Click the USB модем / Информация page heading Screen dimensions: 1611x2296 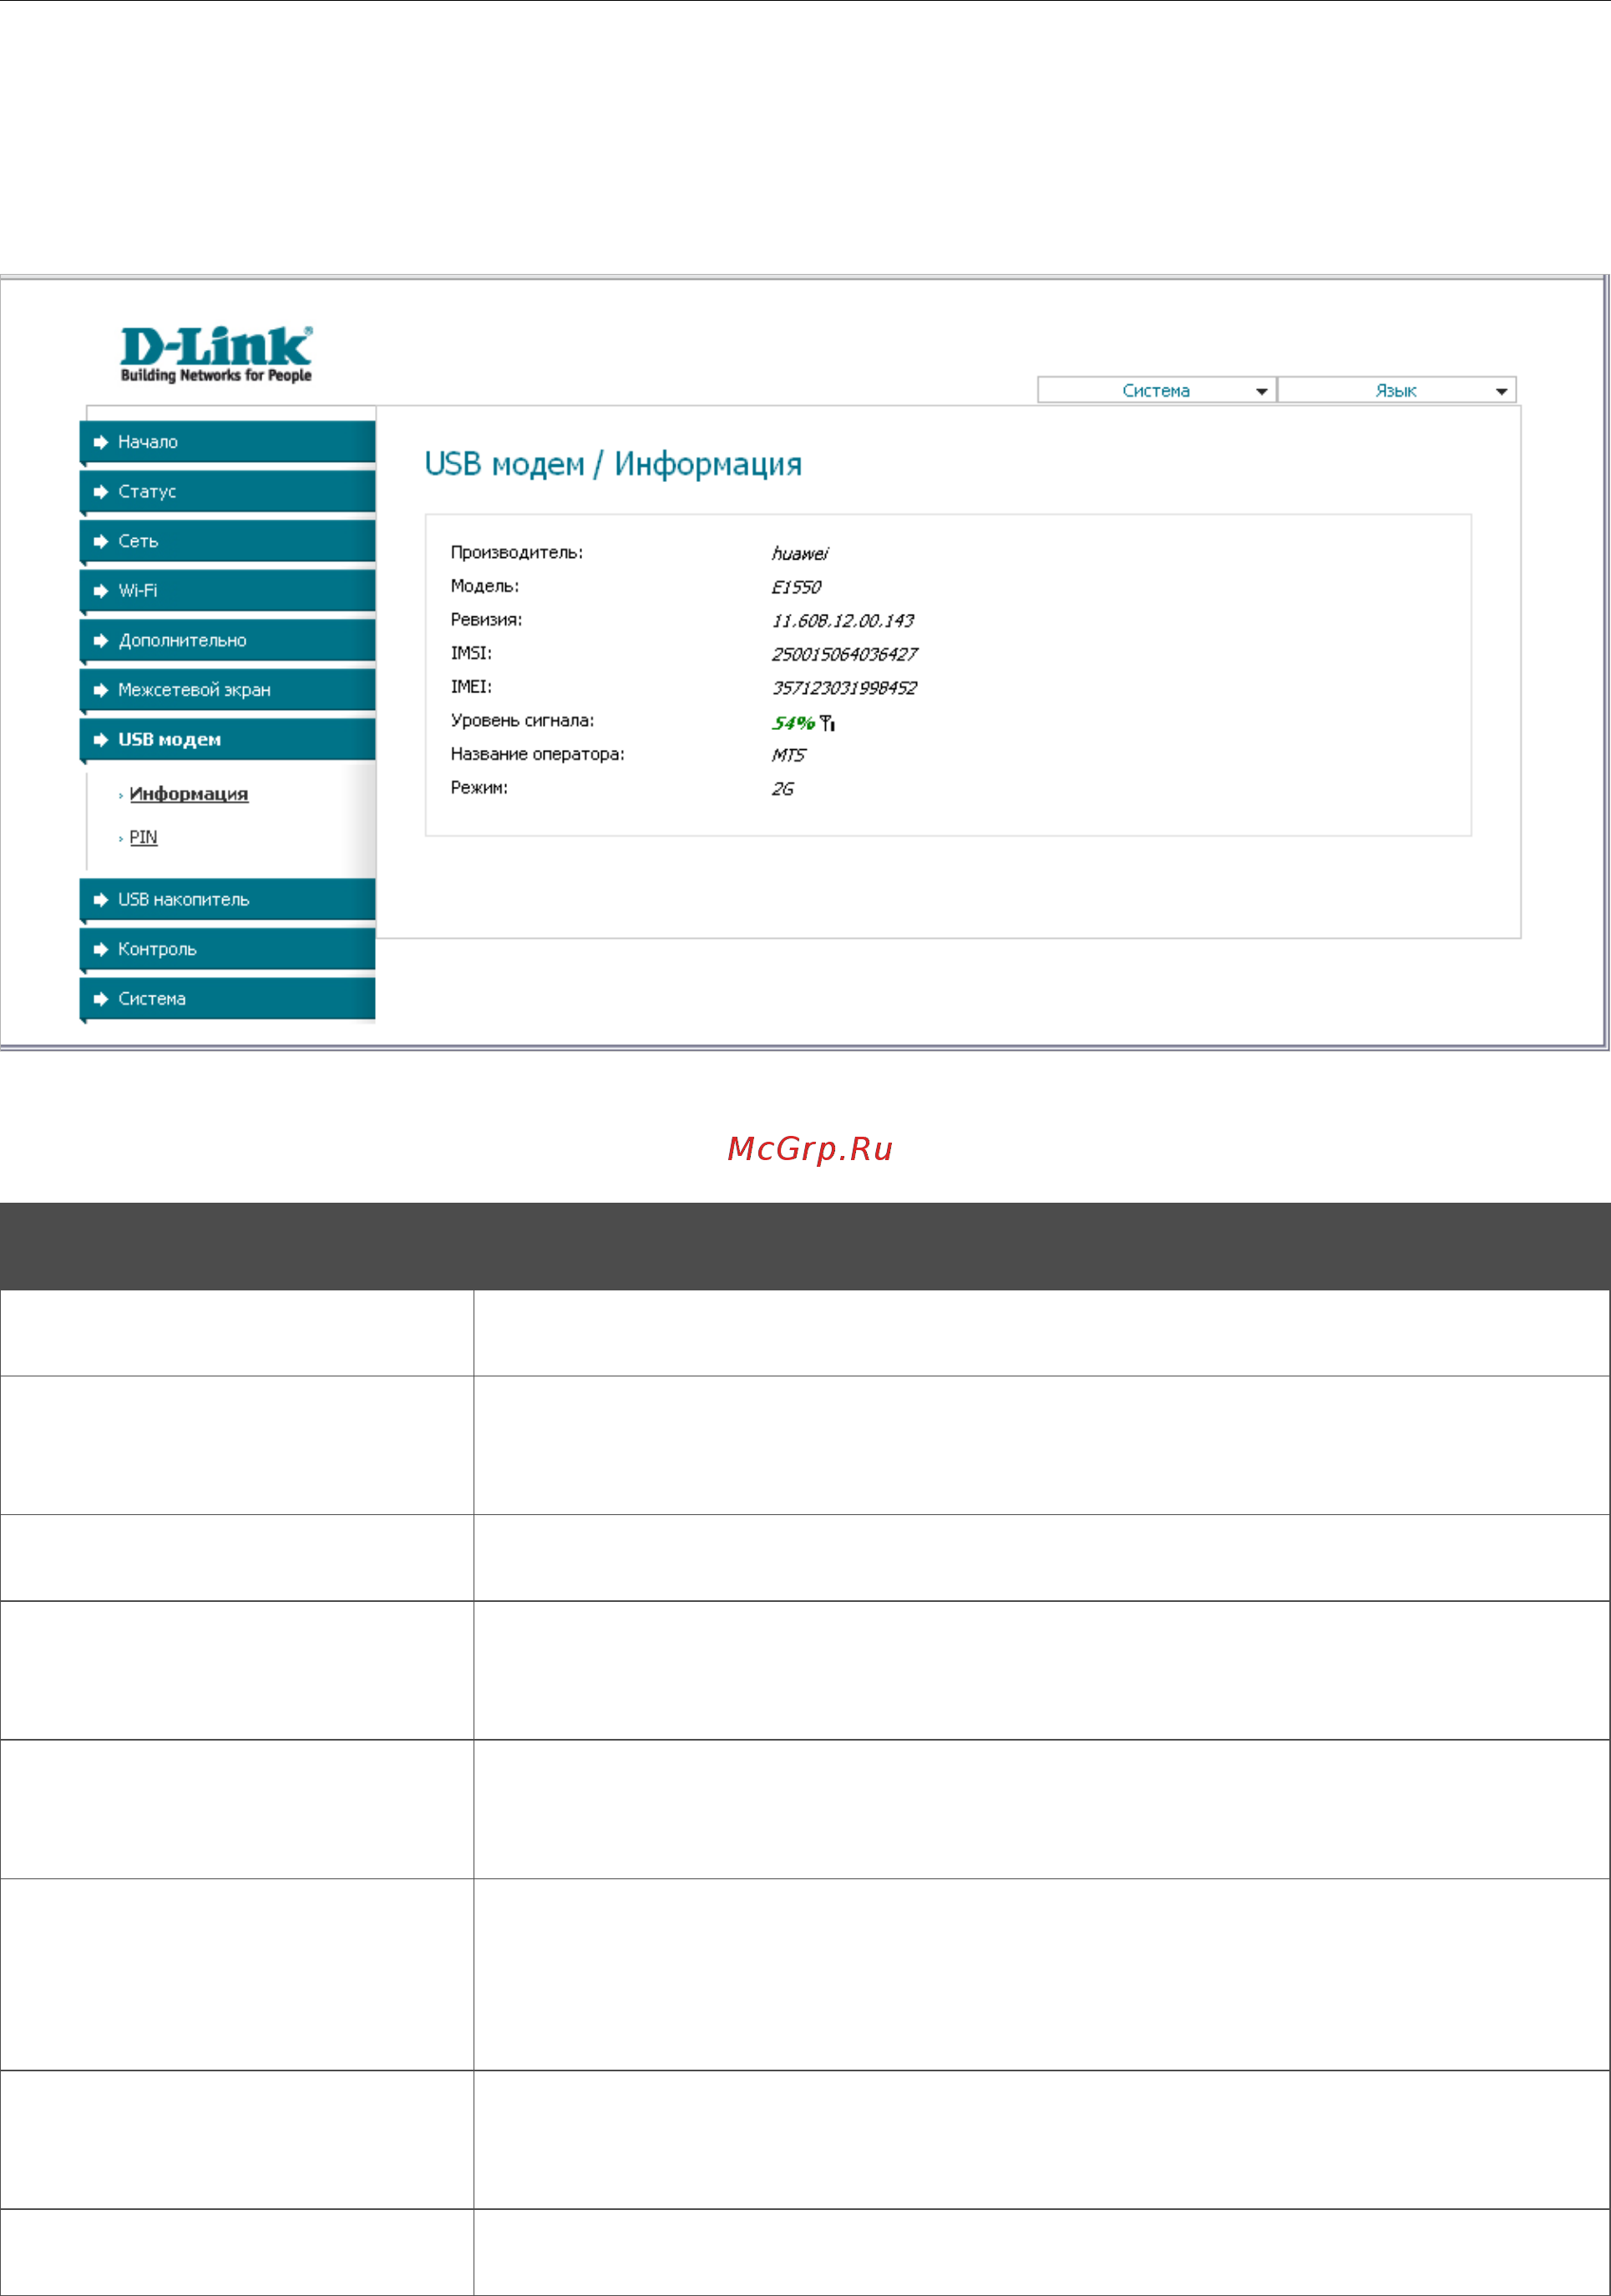pos(613,464)
